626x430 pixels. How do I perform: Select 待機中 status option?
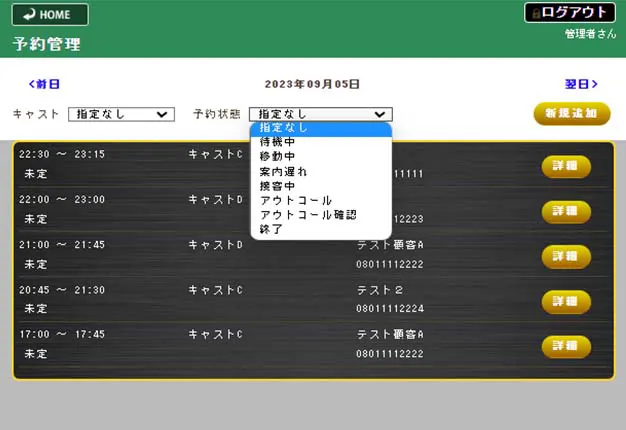[321, 142]
